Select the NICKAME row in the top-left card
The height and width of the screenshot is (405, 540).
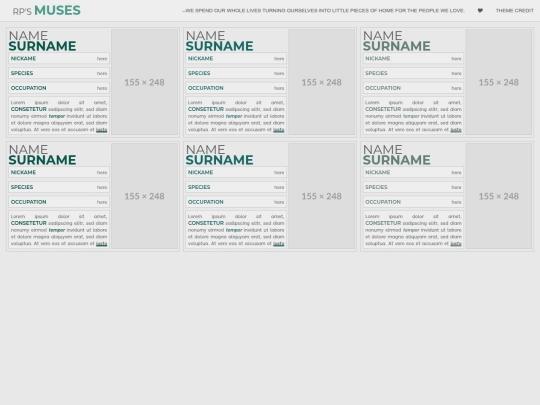pyautogui.click(x=59, y=59)
